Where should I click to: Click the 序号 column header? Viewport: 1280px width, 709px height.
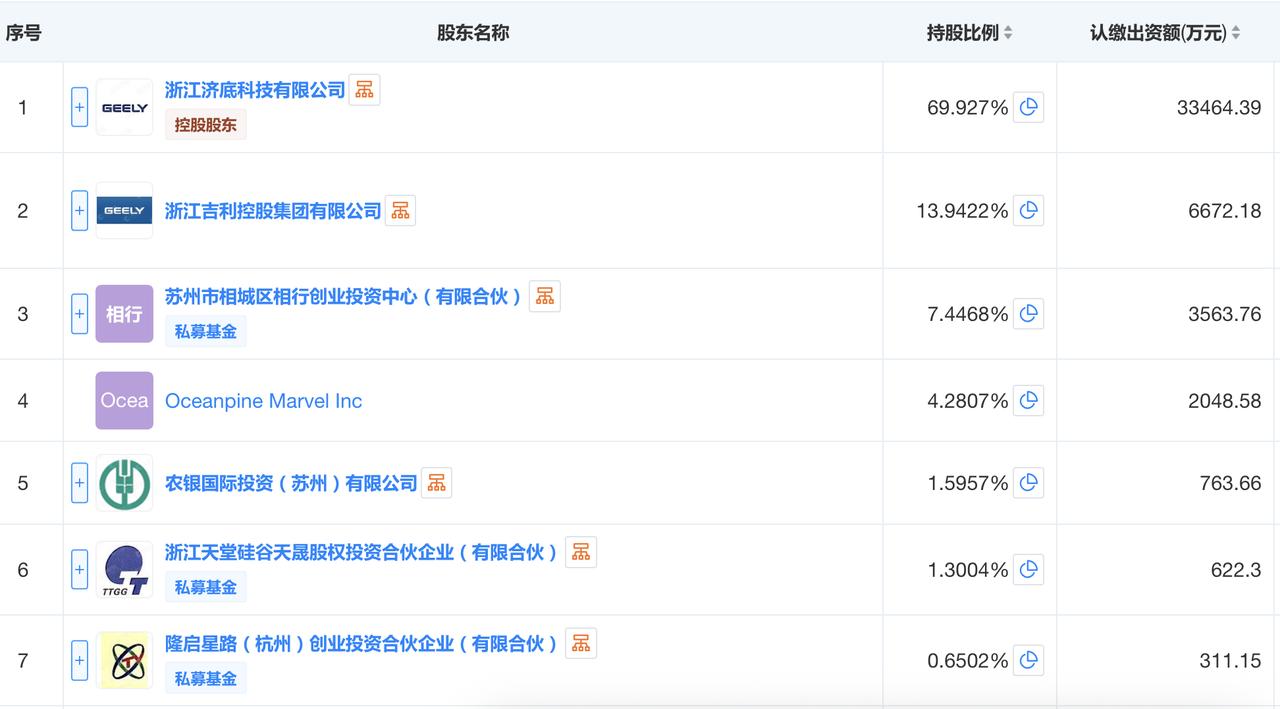[x=23, y=33]
